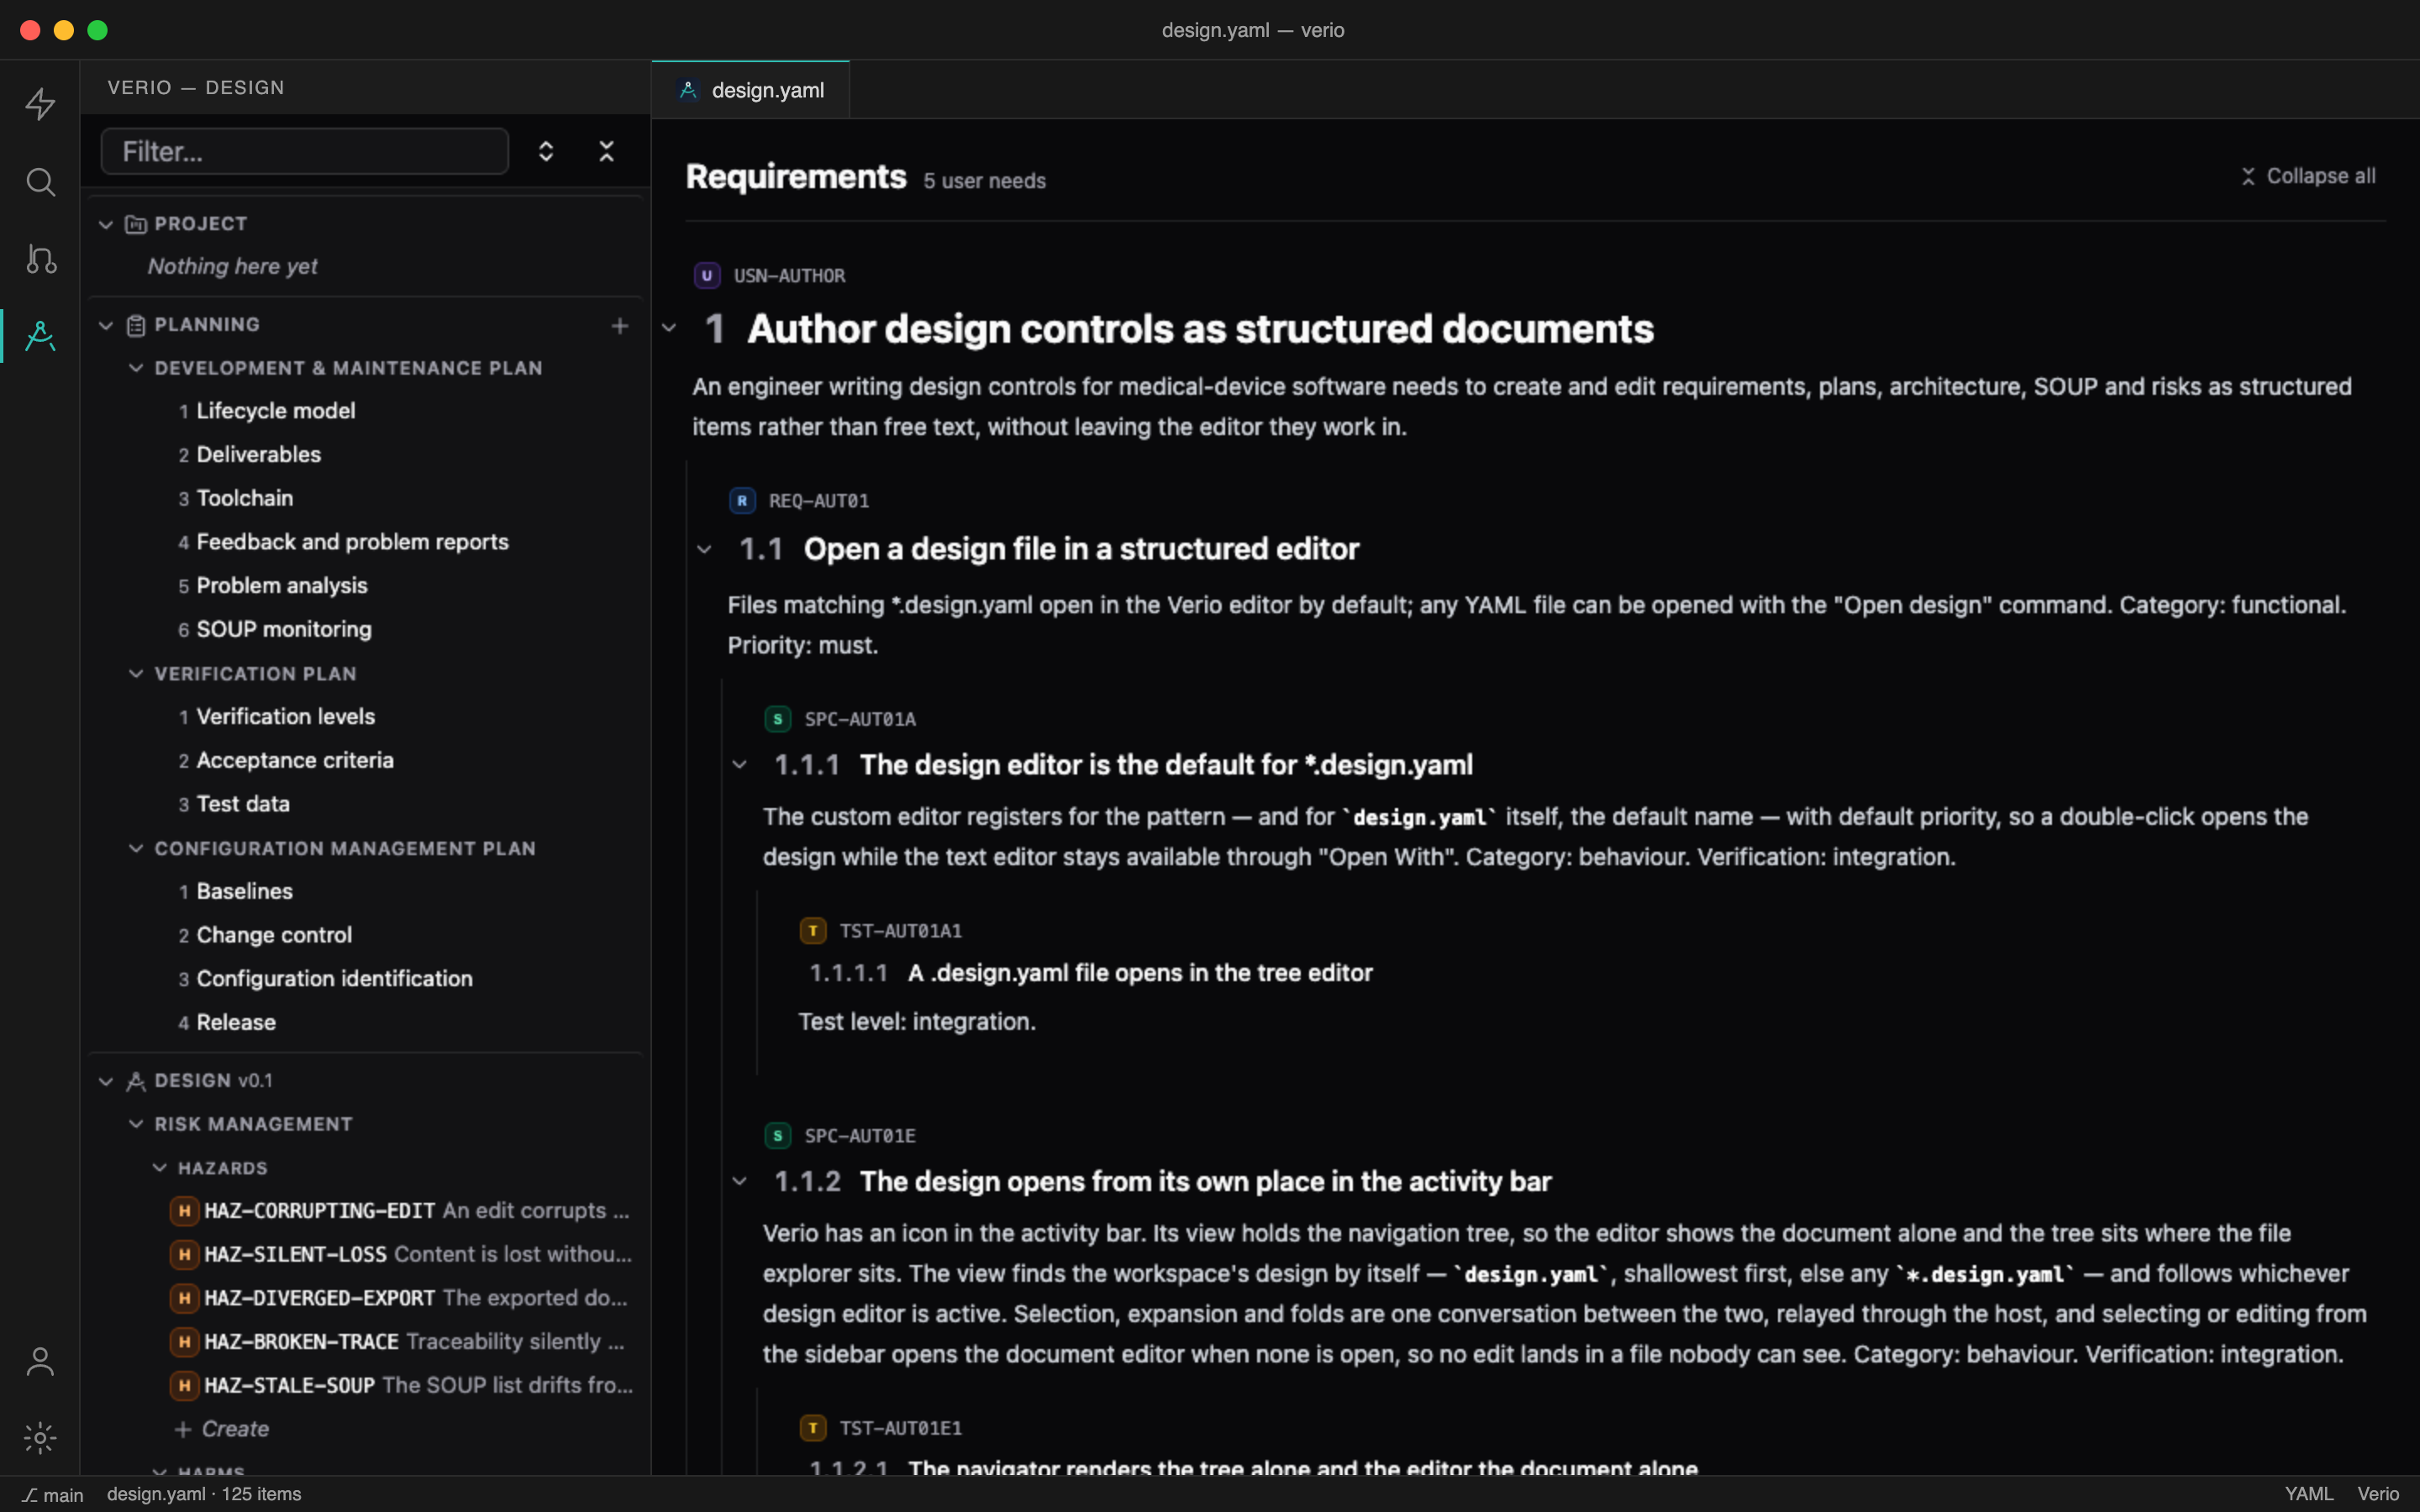
Task: Collapse the PROJECT section
Action: [x=106, y=224]
